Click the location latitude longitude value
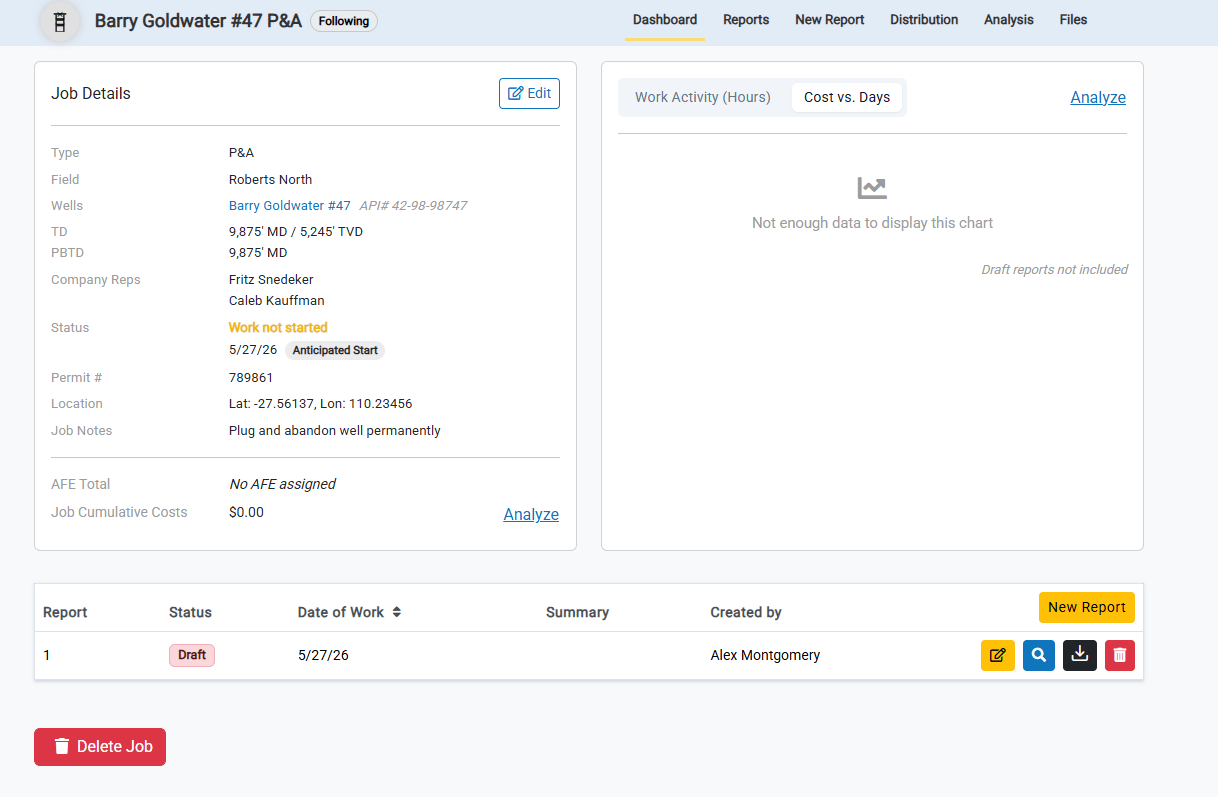Viewport: 1218px width, 797px height. [320, 404]
